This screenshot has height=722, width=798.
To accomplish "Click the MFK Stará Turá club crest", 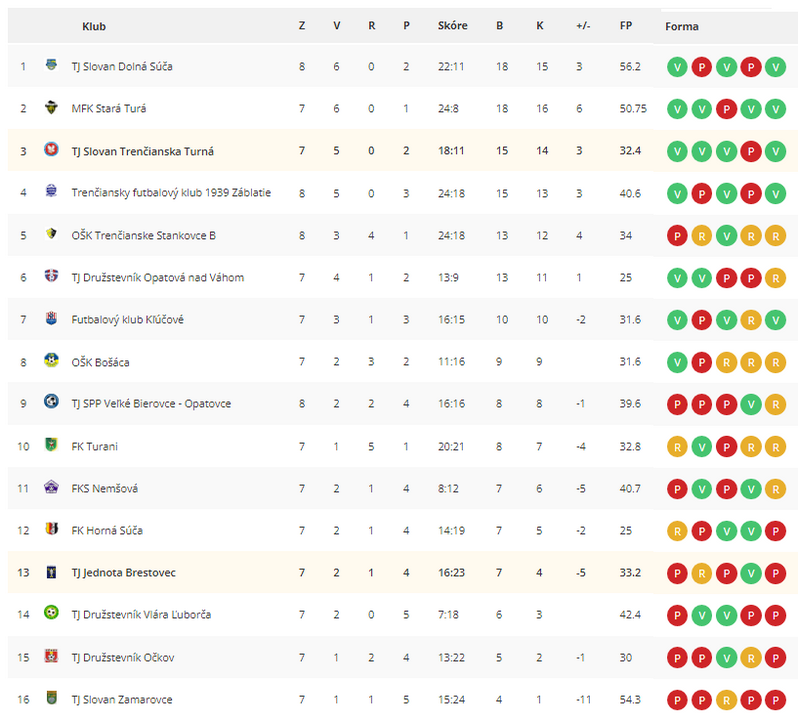I will coord(51,107).
